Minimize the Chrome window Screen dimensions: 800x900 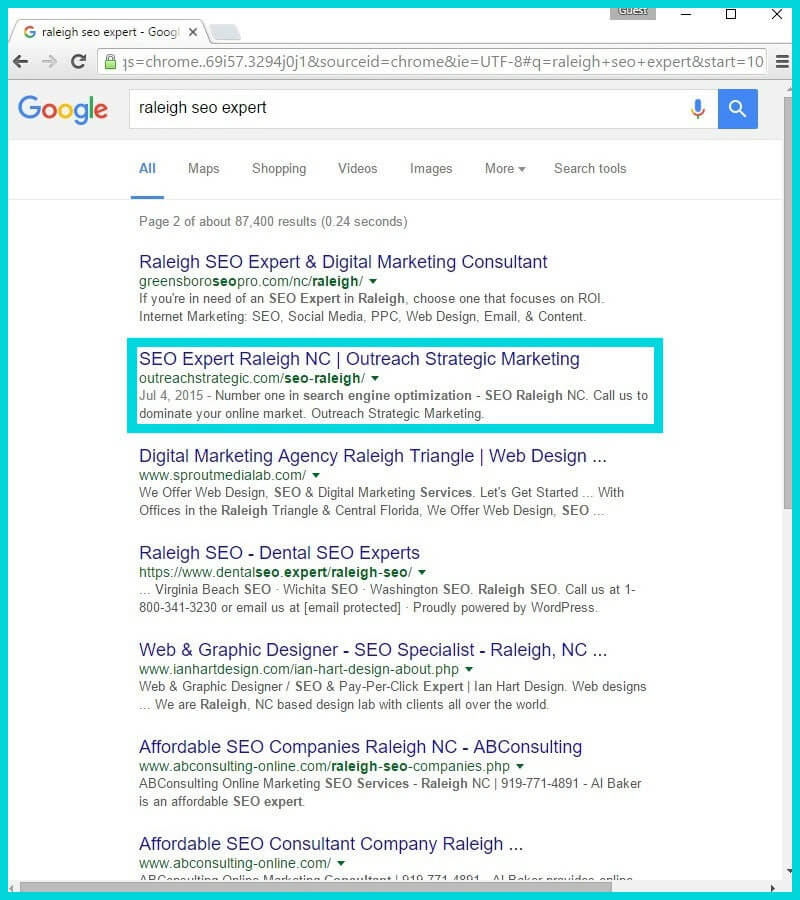pos(686,14)
